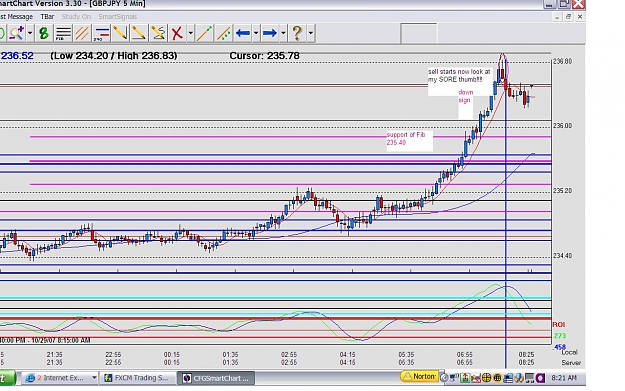Restore the inner chart window

coord(568,17)
